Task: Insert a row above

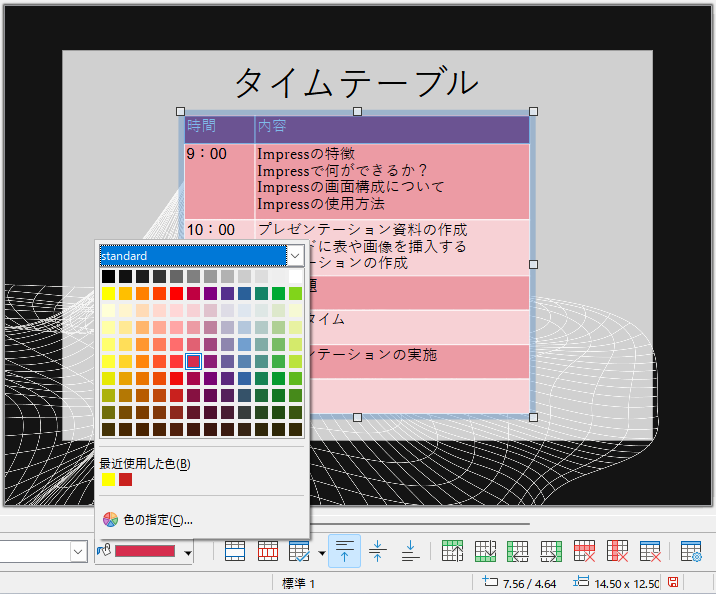Action: pos(453,551)
